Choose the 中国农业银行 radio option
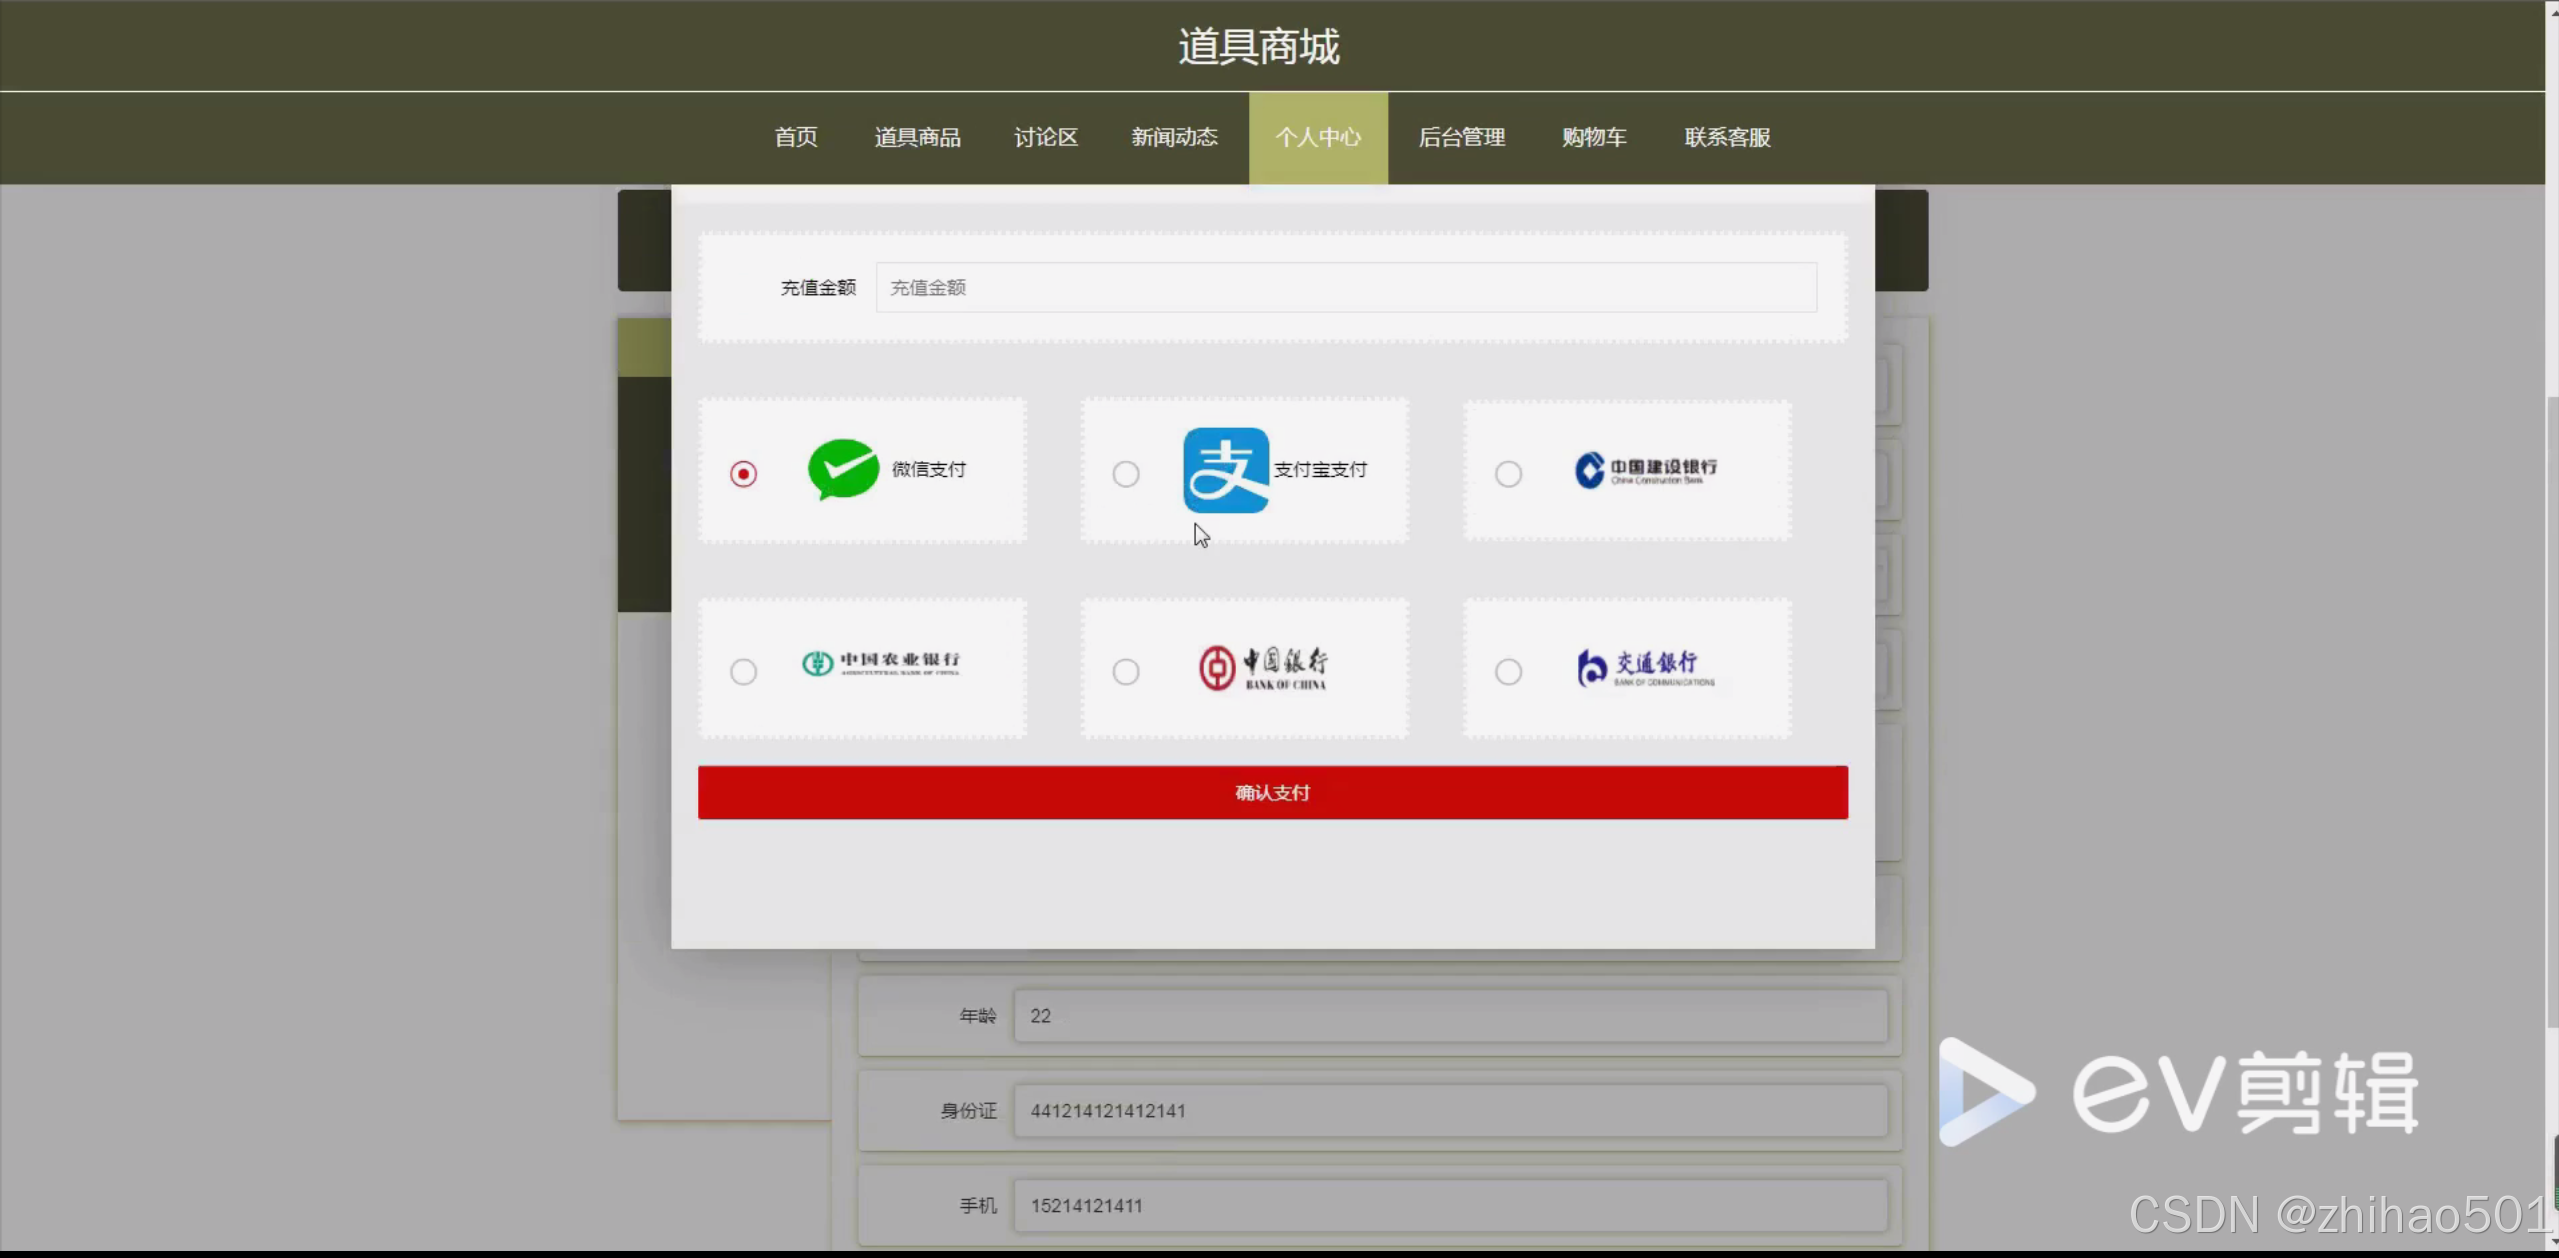Viewport: 2559px width, 1258px height. tap(743, 671)
